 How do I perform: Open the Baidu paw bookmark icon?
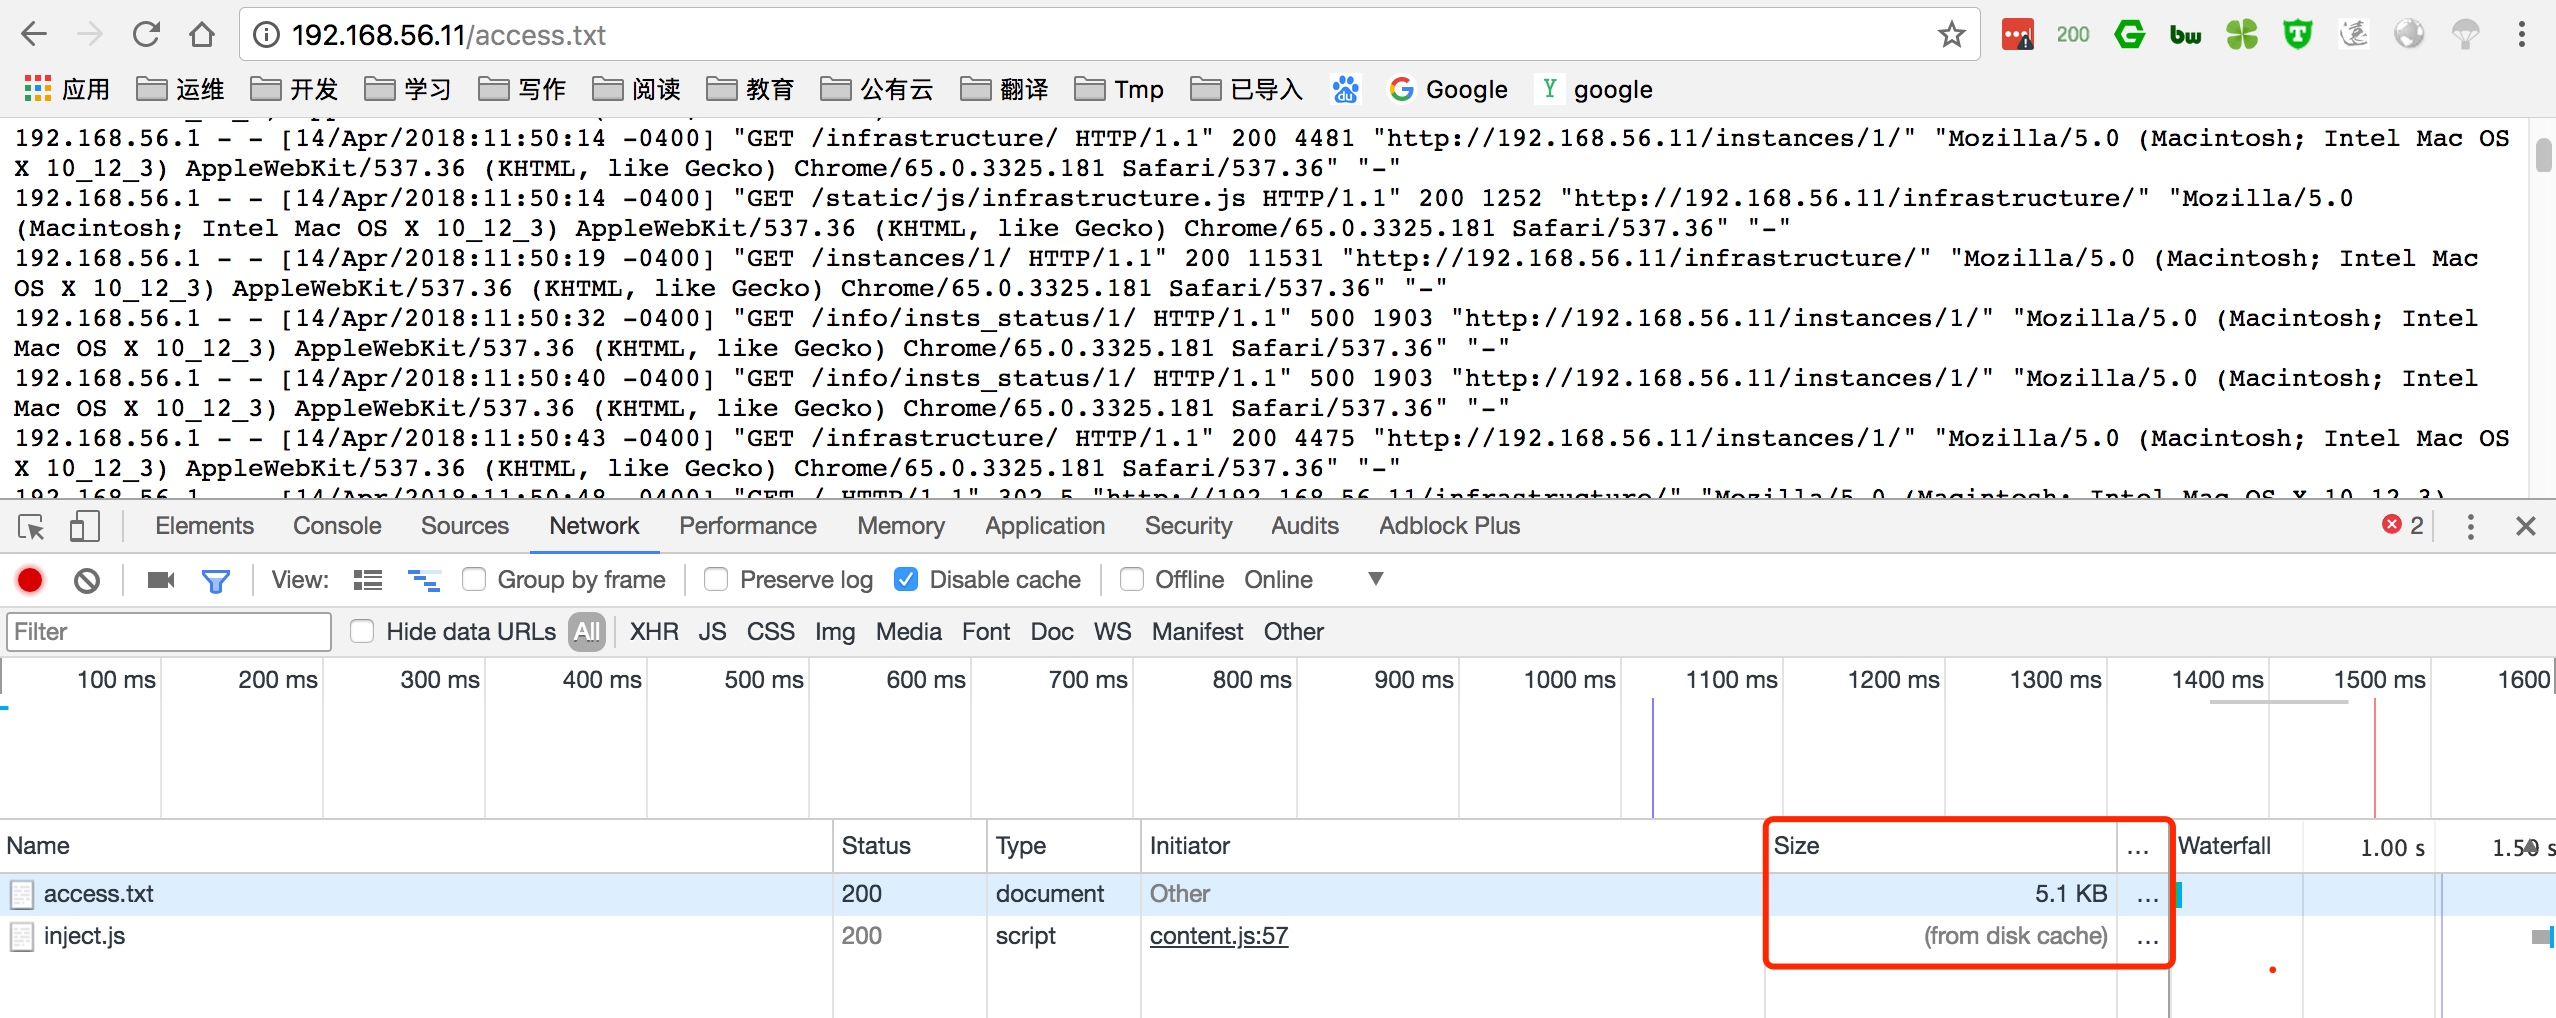coord(1346,89)
